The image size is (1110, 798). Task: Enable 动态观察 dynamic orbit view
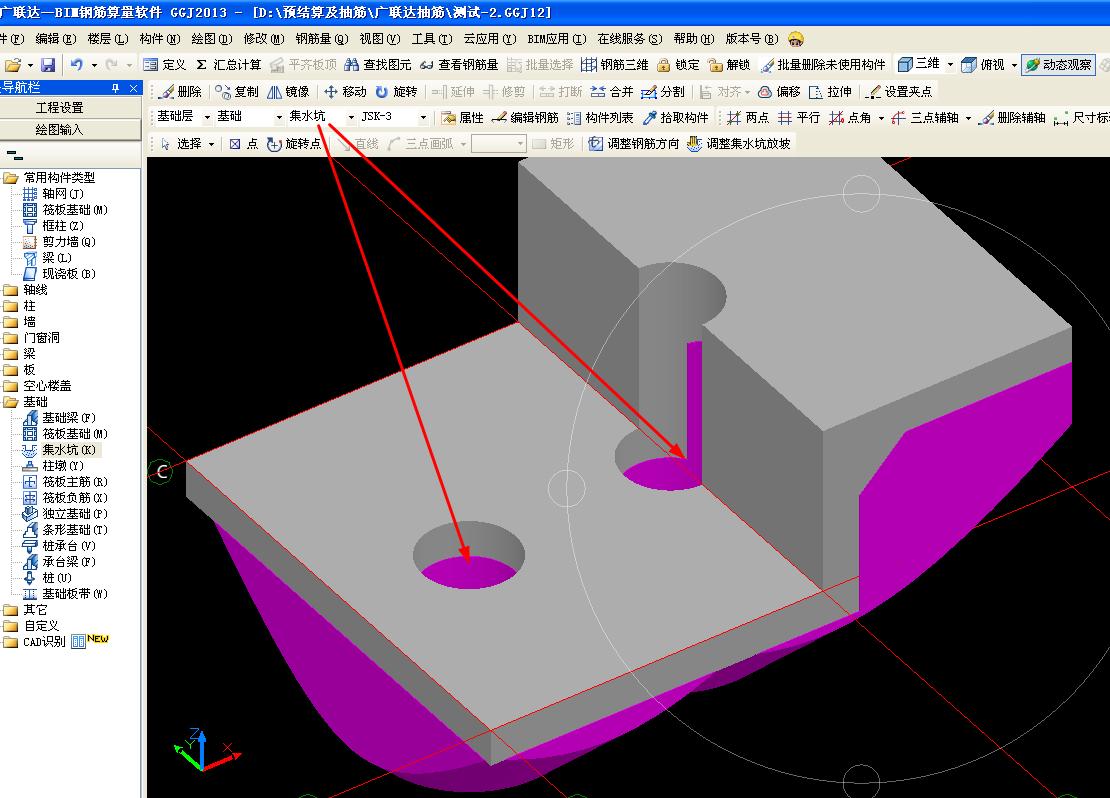(1058, 65)
